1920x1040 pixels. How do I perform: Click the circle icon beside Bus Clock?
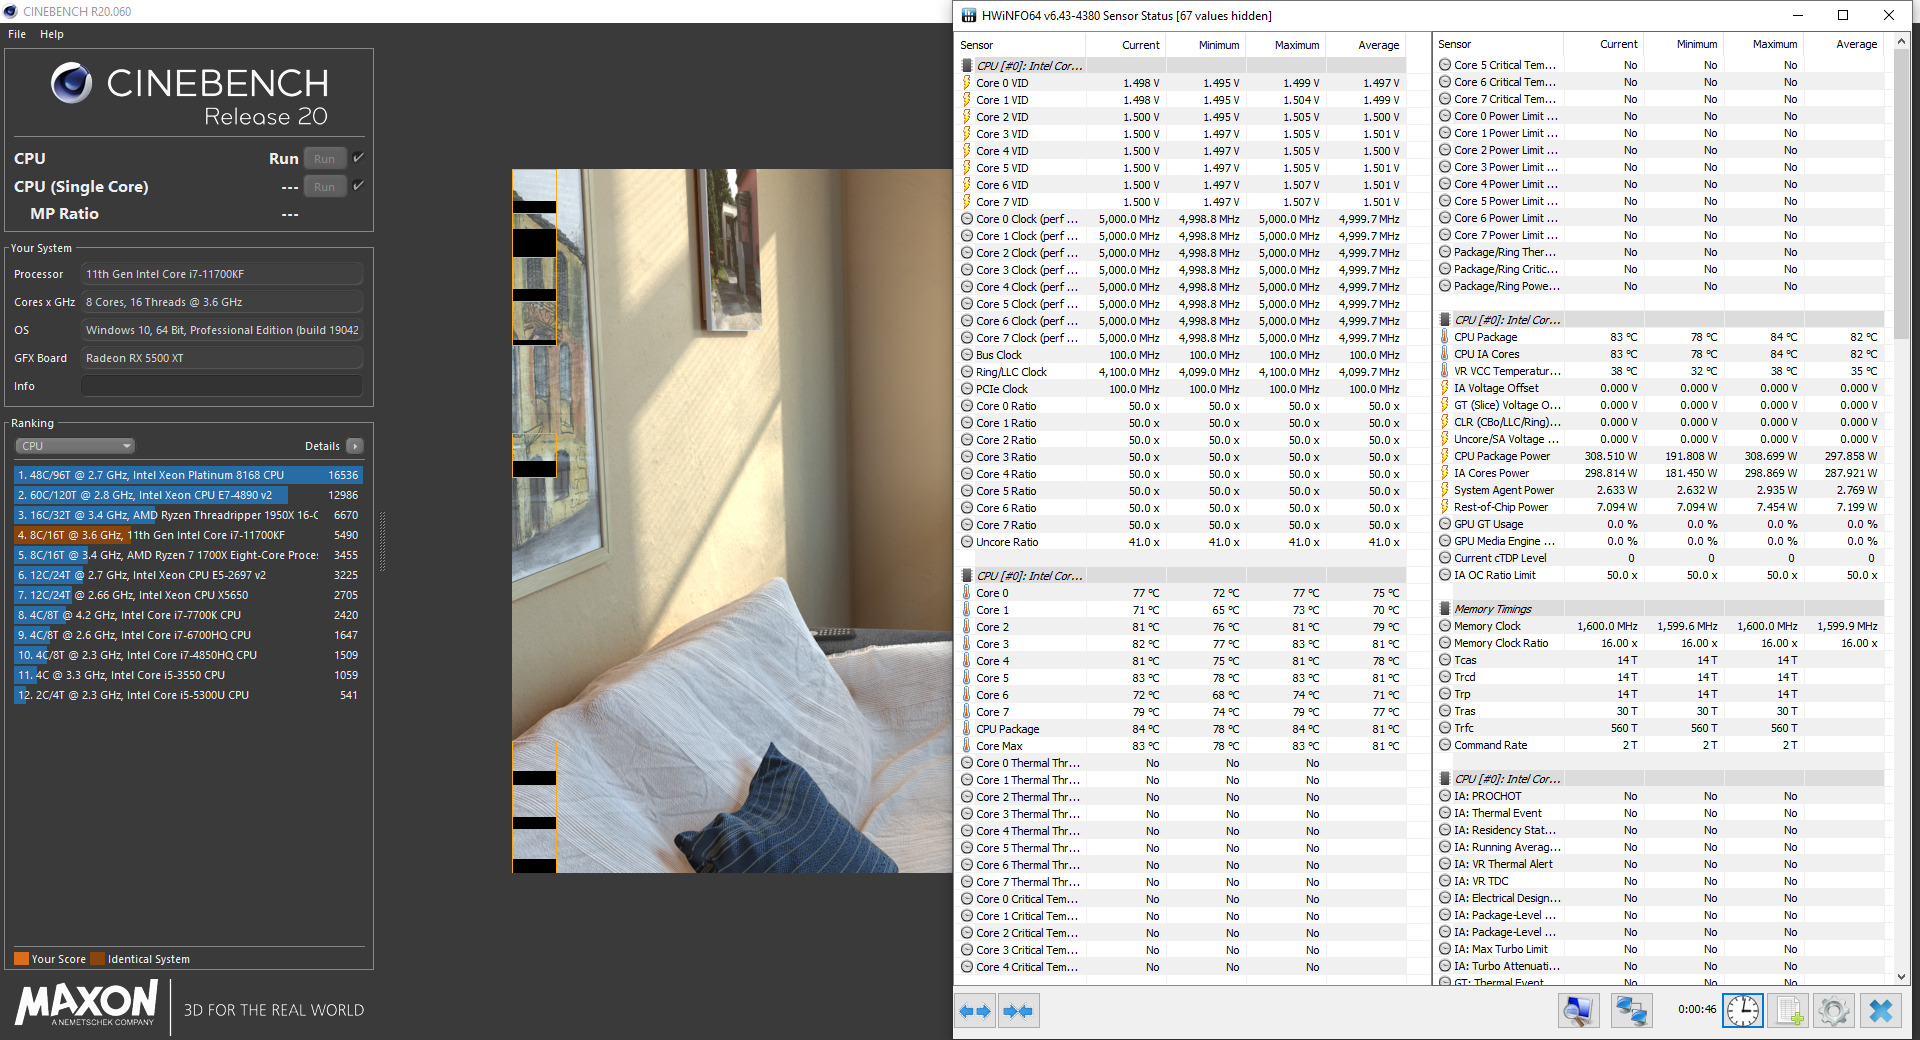[967, 355]
